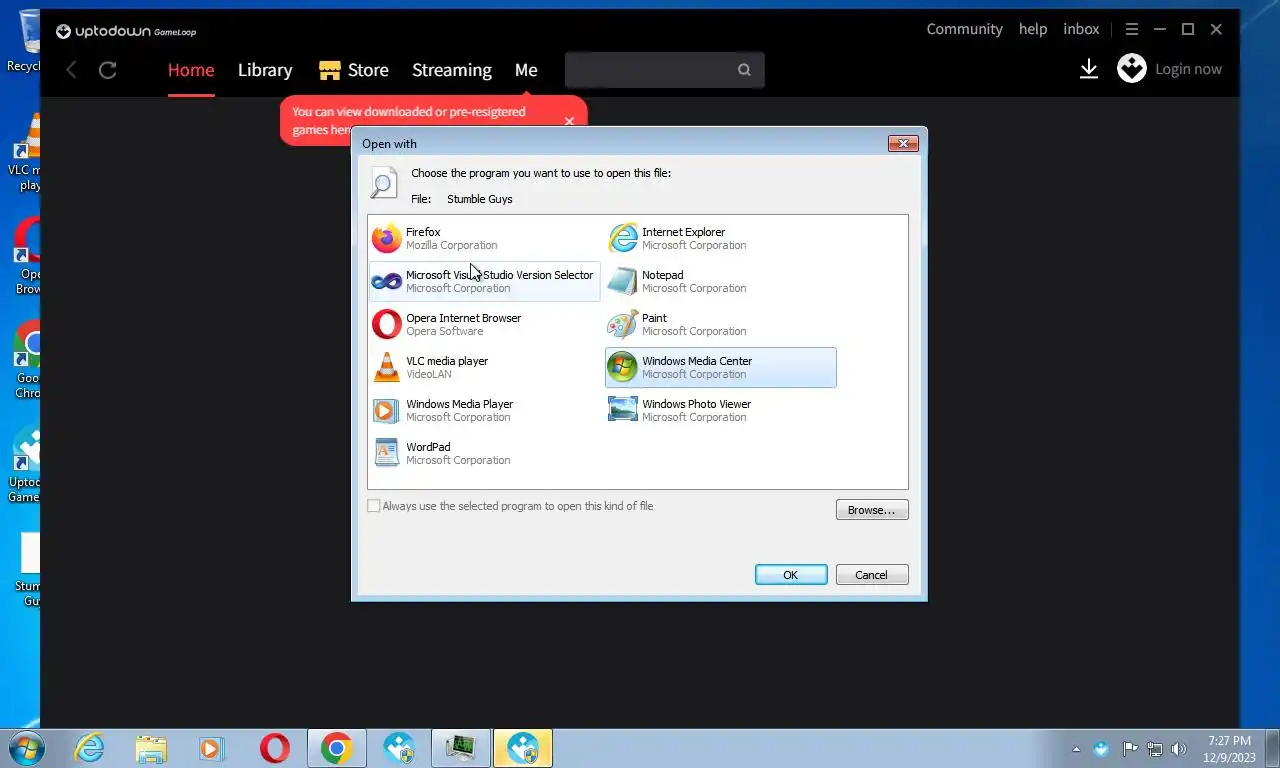This screenshot has width=1280, height=768.
Task: Select Microsoft Visual Studio Version Selector
Action: 485,281
